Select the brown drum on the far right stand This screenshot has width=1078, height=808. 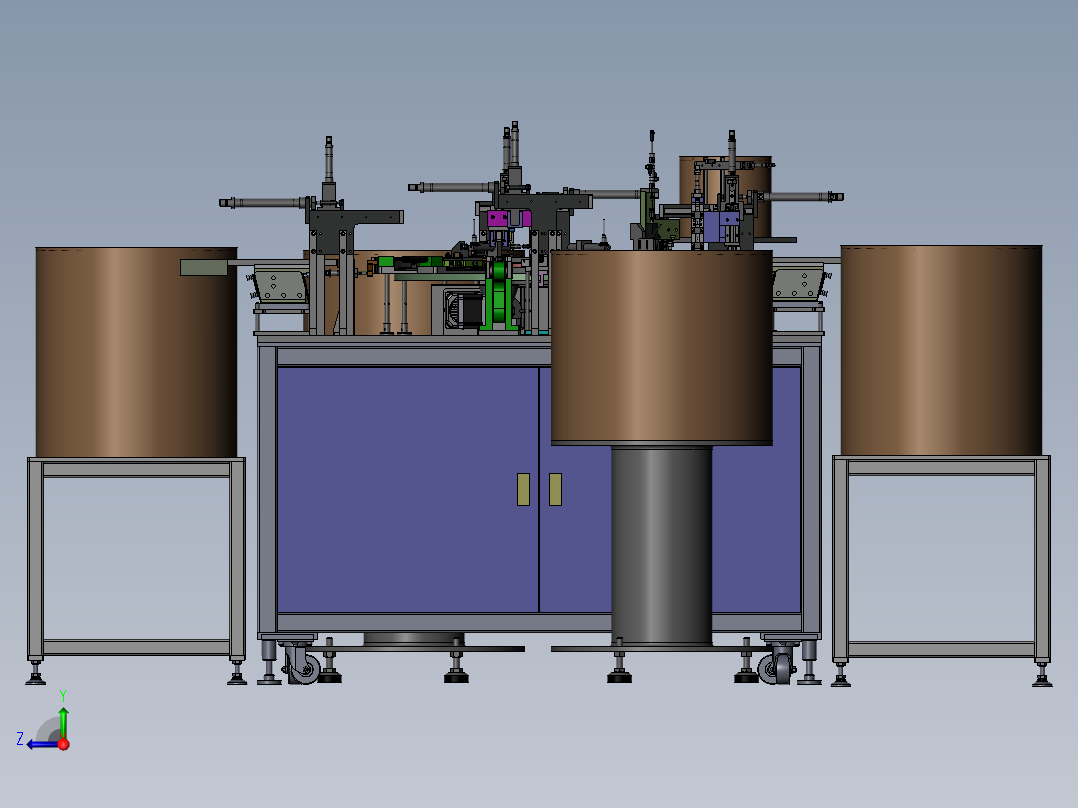tap(941, 350)
